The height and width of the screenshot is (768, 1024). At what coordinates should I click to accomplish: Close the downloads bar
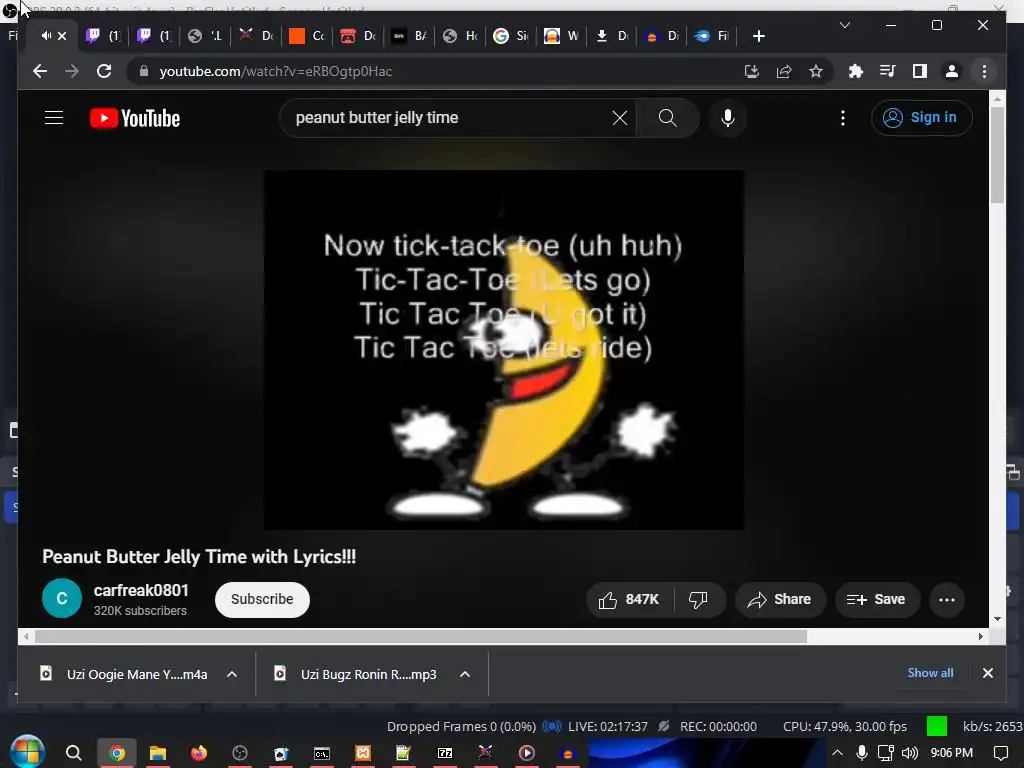[987, 673]
